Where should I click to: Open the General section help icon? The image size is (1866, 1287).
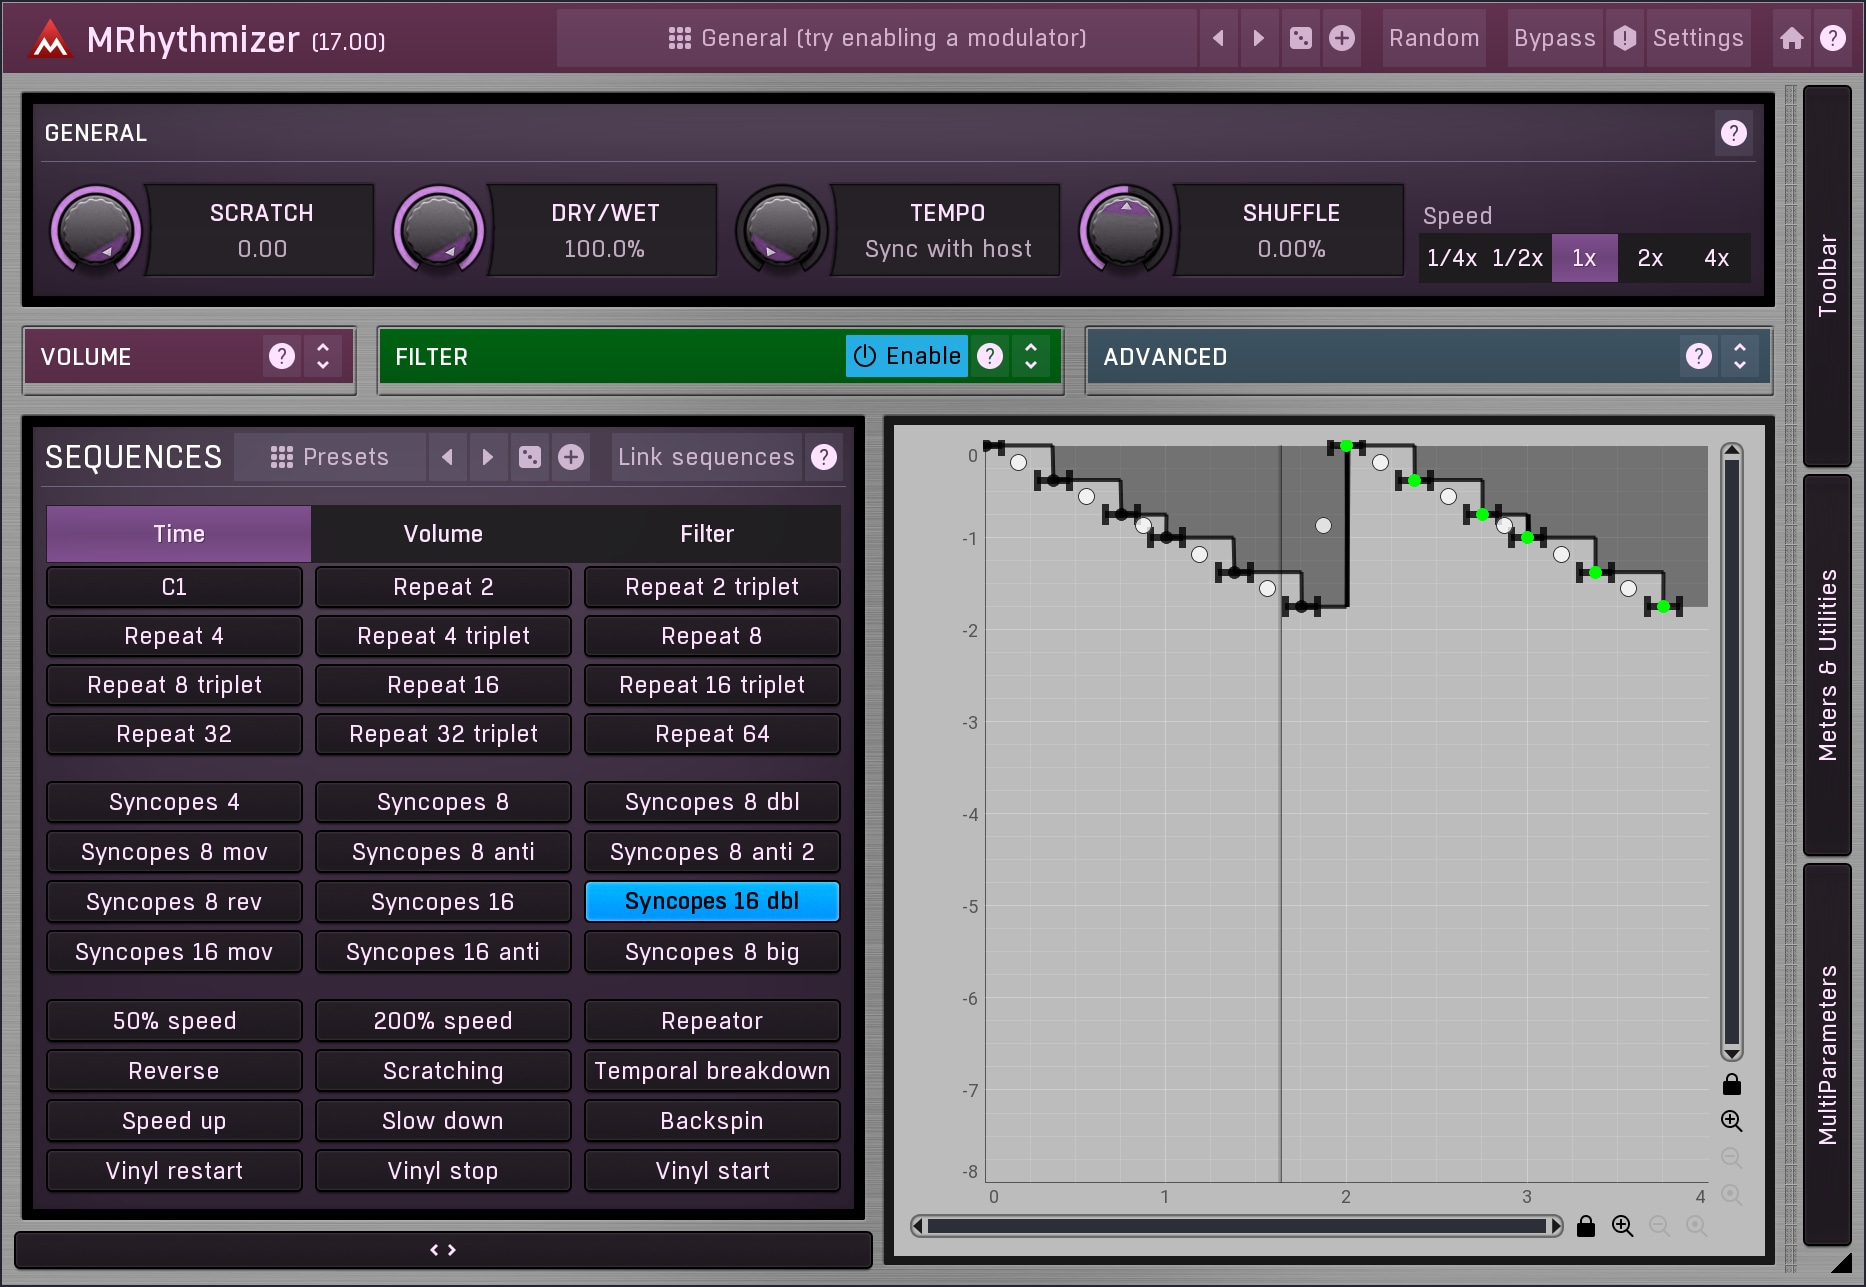[x=1733, y=133]
